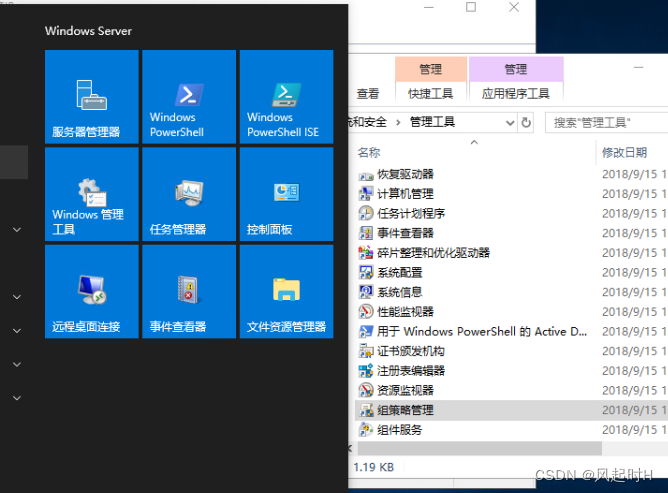
Task: Select the 应用程序工具 ribbon tab
Action: pos(516,93)
